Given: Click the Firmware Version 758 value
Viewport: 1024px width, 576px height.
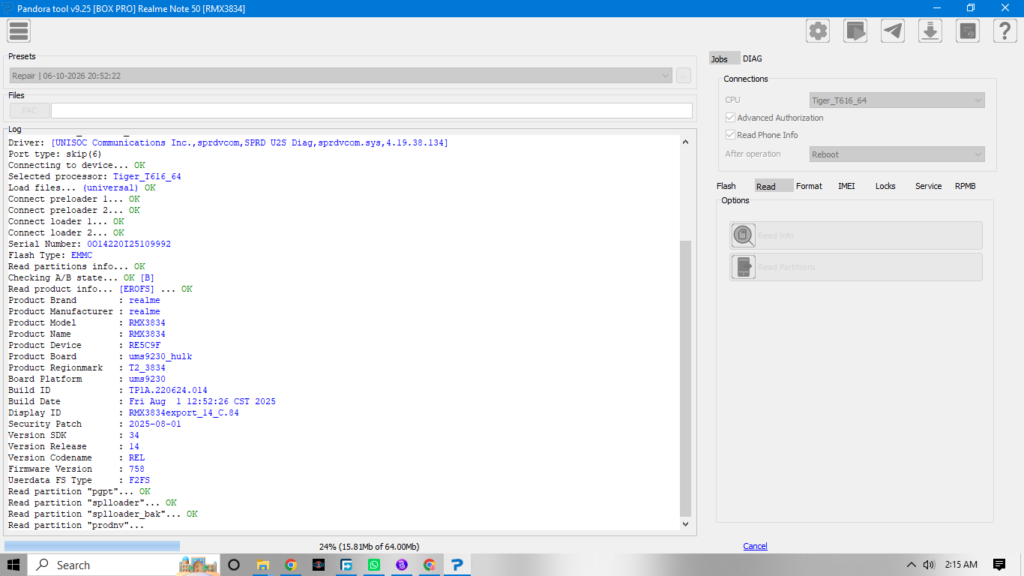Looking at the screenshot, I should point(136,469).
